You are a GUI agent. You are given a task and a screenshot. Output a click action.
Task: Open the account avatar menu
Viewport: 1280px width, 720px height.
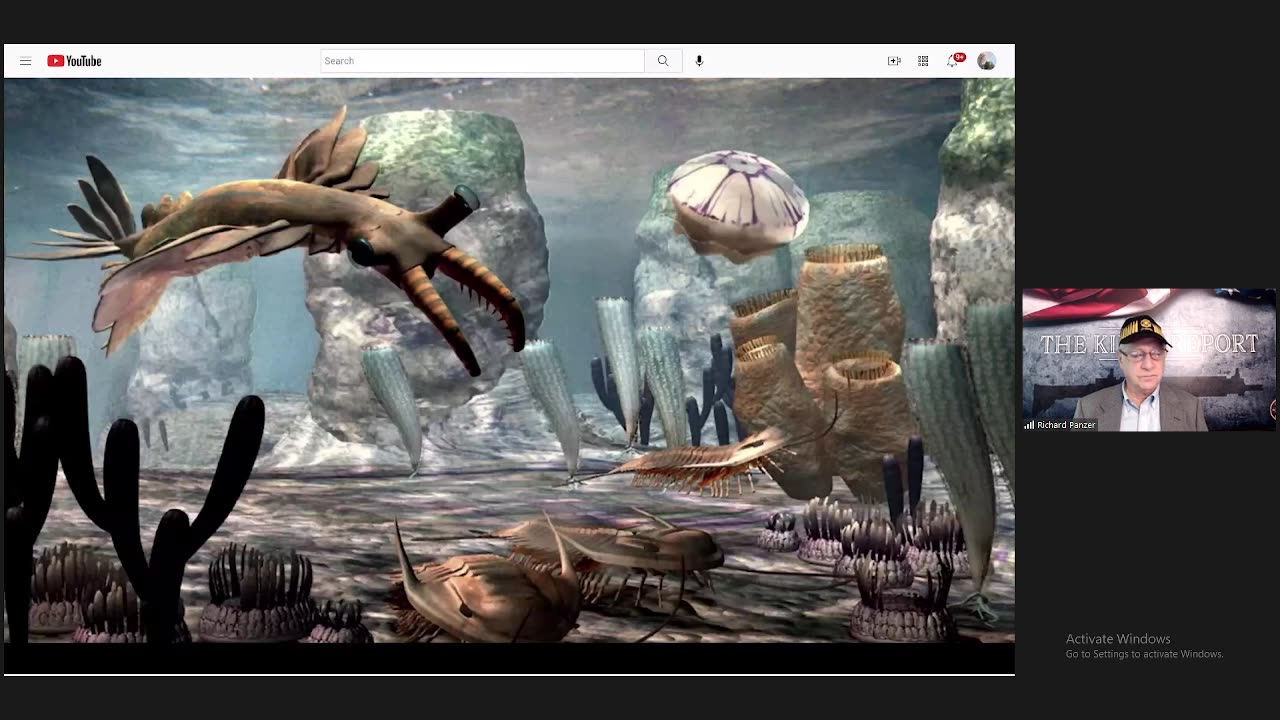pyautogui.click(x=986, y=61)
